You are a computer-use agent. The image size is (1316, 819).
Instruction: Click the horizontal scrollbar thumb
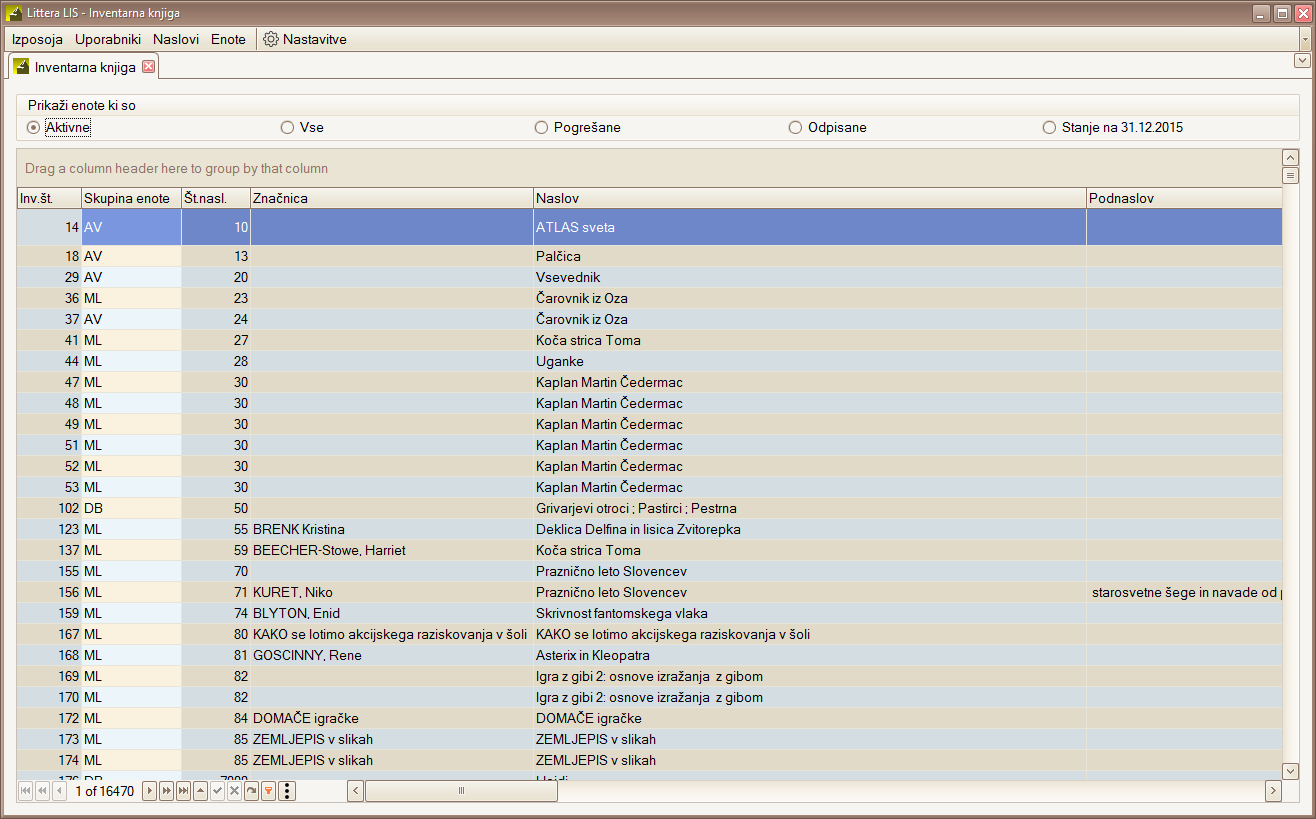(462, 791)
